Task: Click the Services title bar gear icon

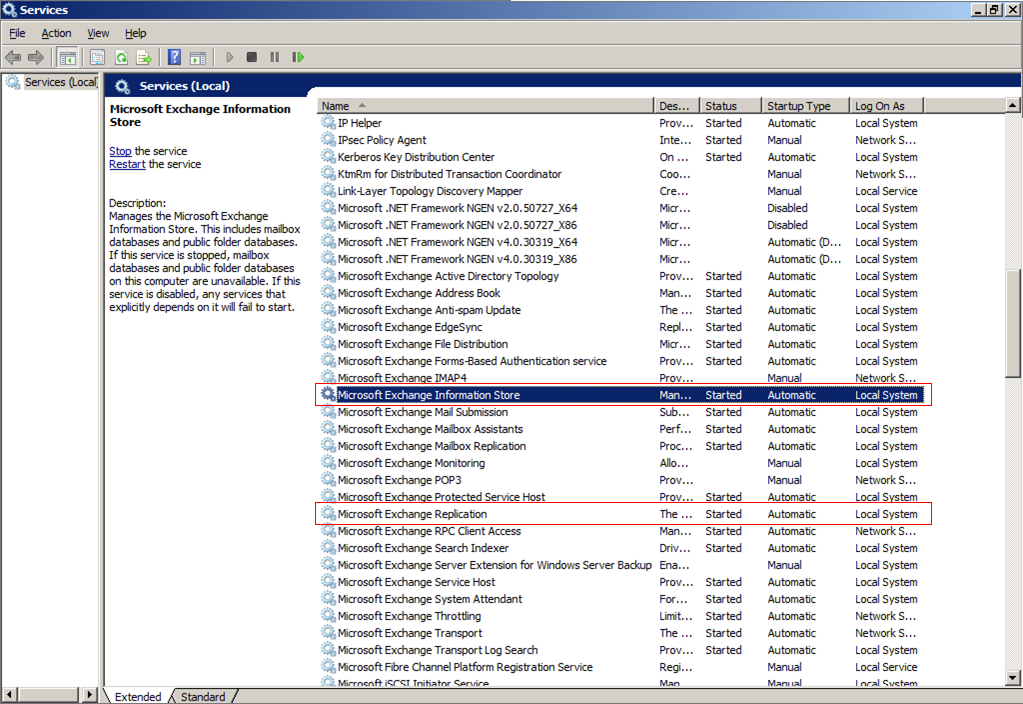Action: pyautogui.click(x=9, y=10)
